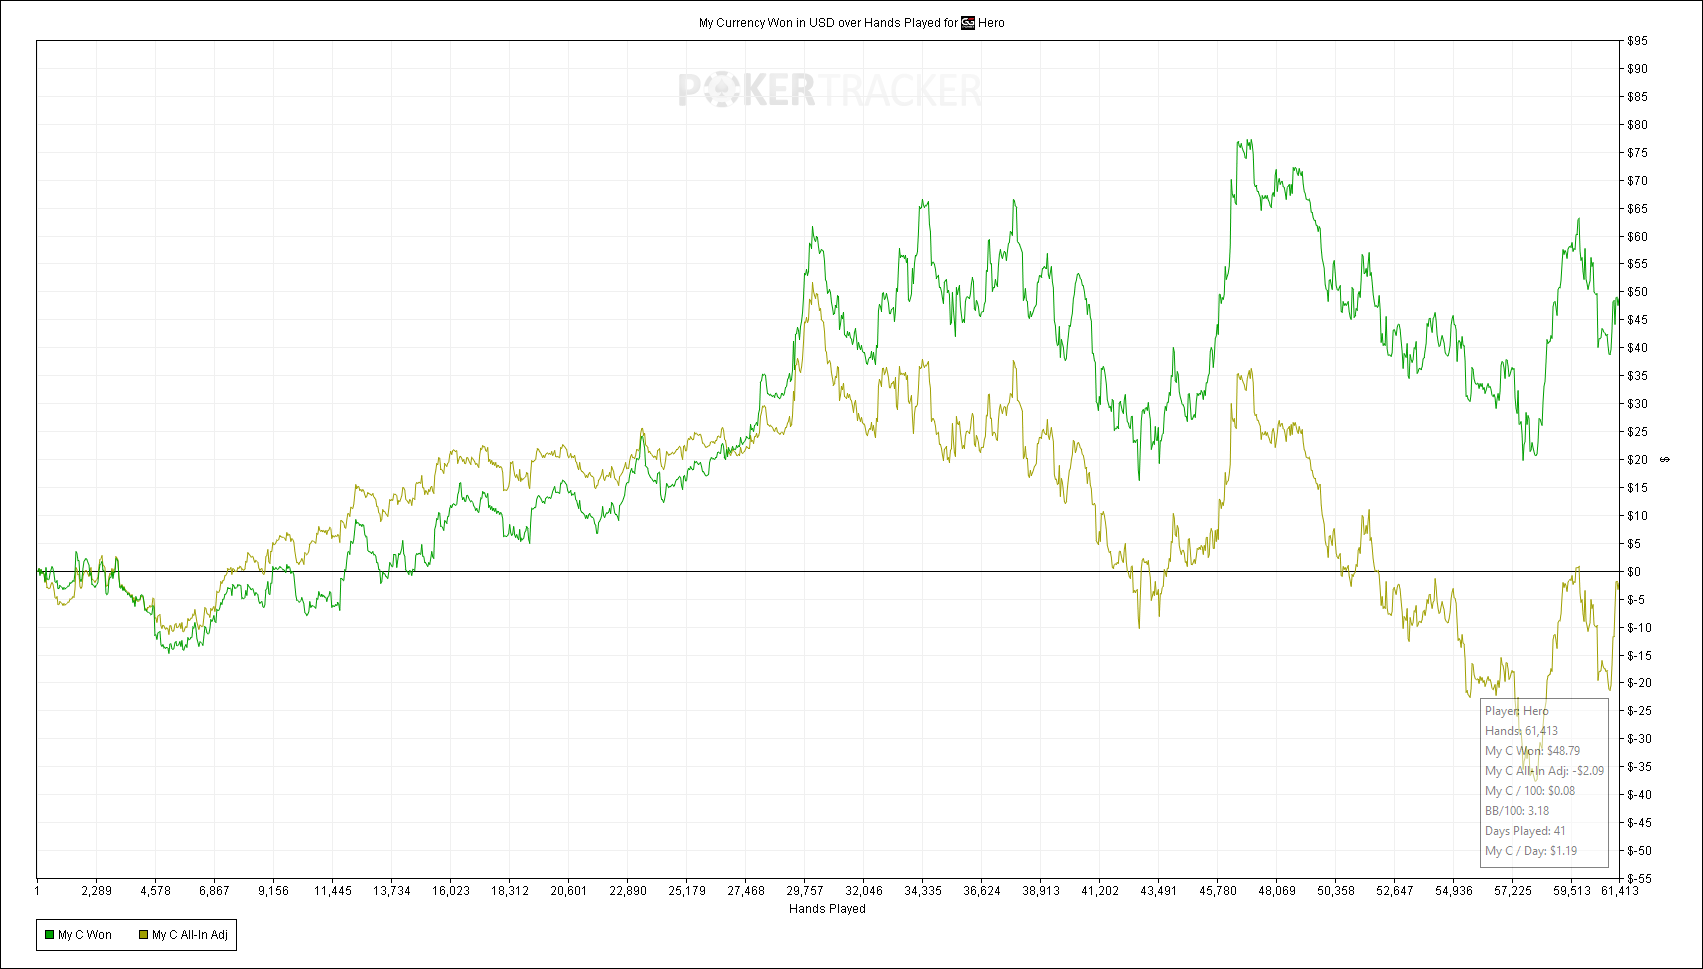Click the x-axis label '25,179'
The image size is (1703, 969).
(x=686, y=891)
